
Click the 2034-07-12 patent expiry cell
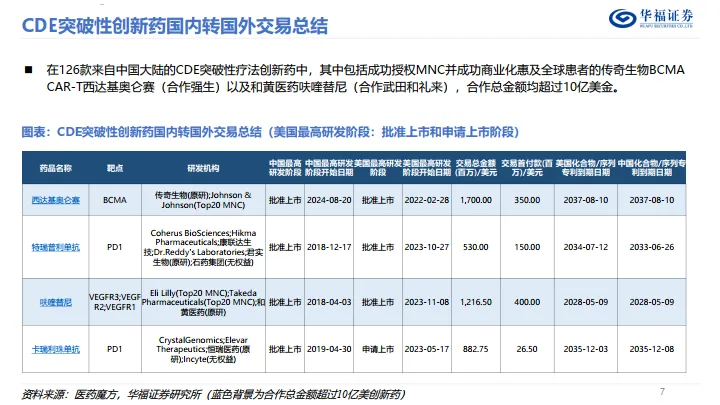click(x=586, y=247)
